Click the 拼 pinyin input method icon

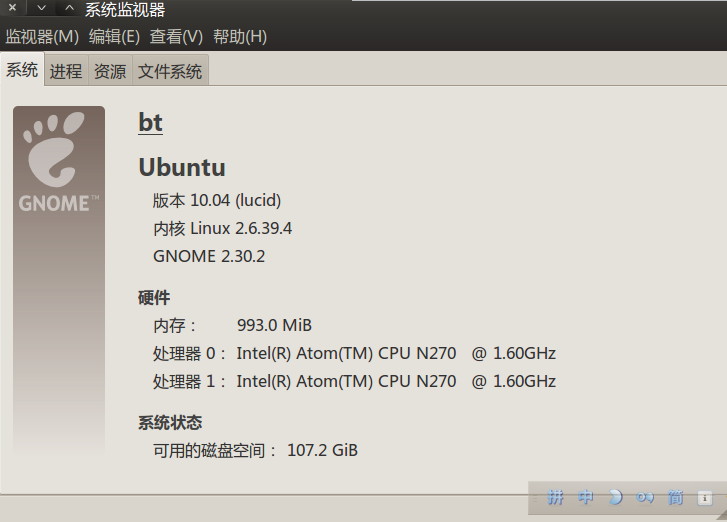point(555,497)
